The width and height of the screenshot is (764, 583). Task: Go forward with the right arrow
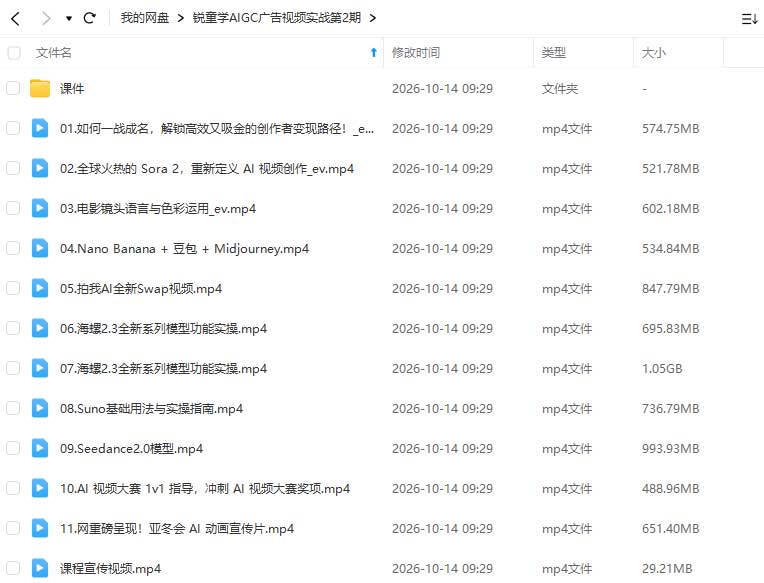point(46,19)
